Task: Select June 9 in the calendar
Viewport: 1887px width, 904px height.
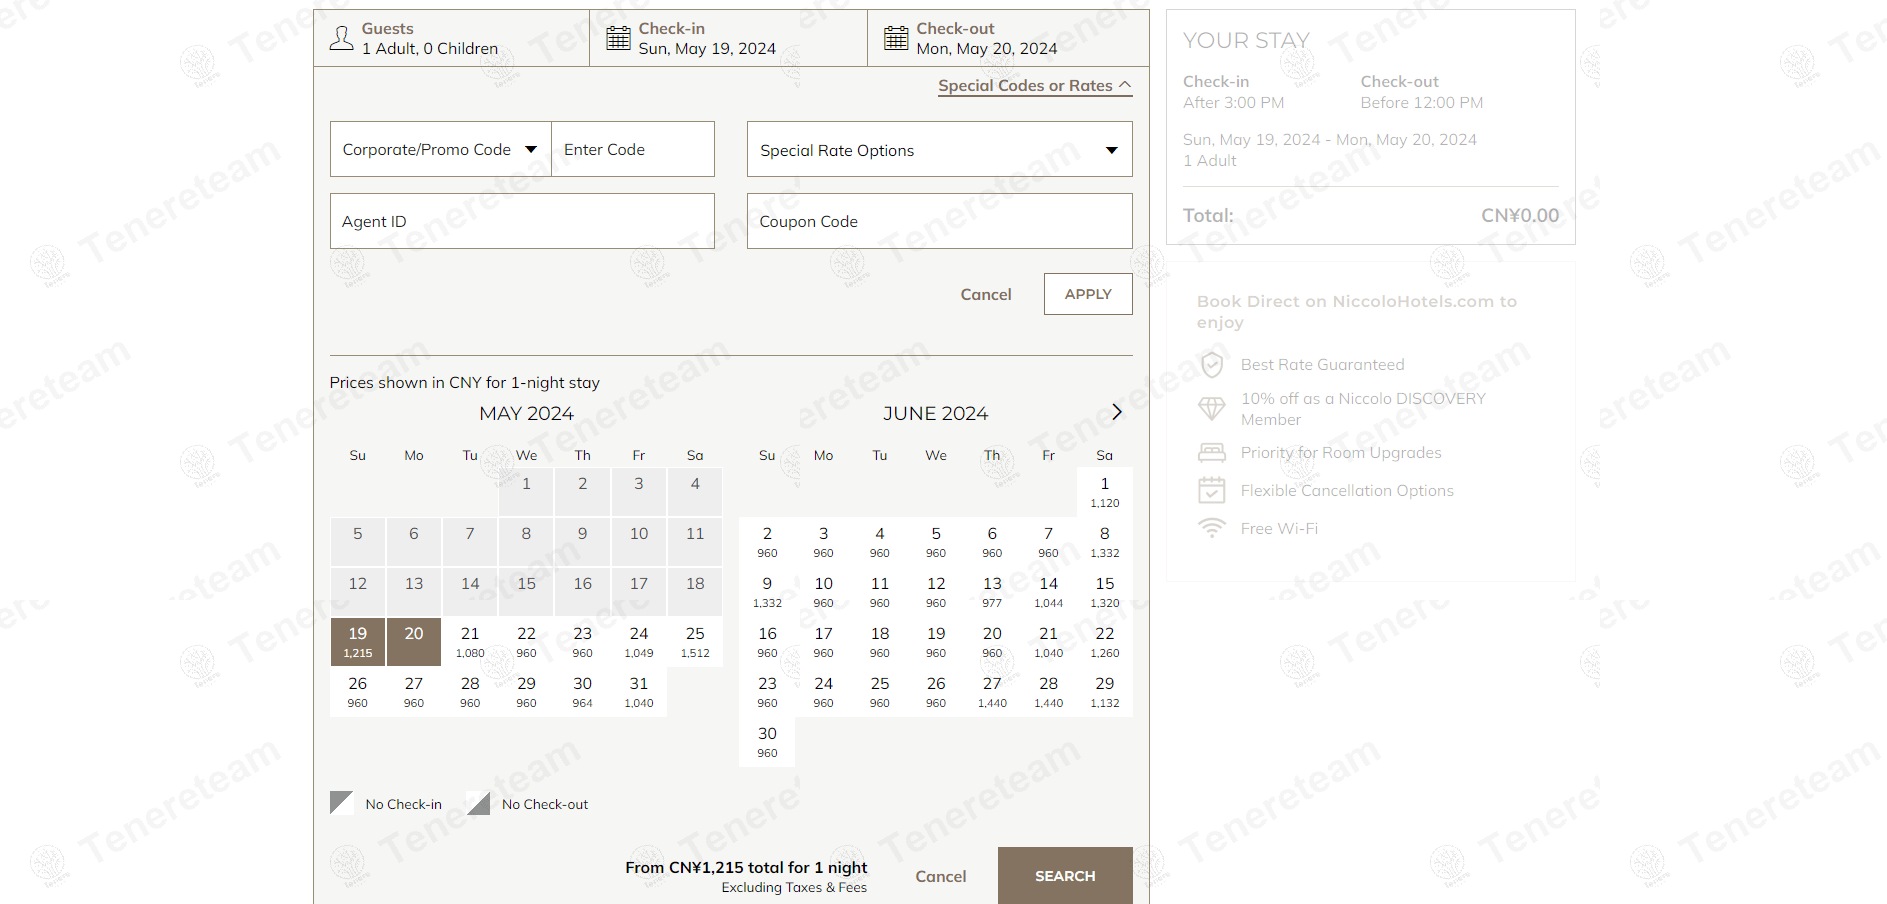Action: [767, 591]
